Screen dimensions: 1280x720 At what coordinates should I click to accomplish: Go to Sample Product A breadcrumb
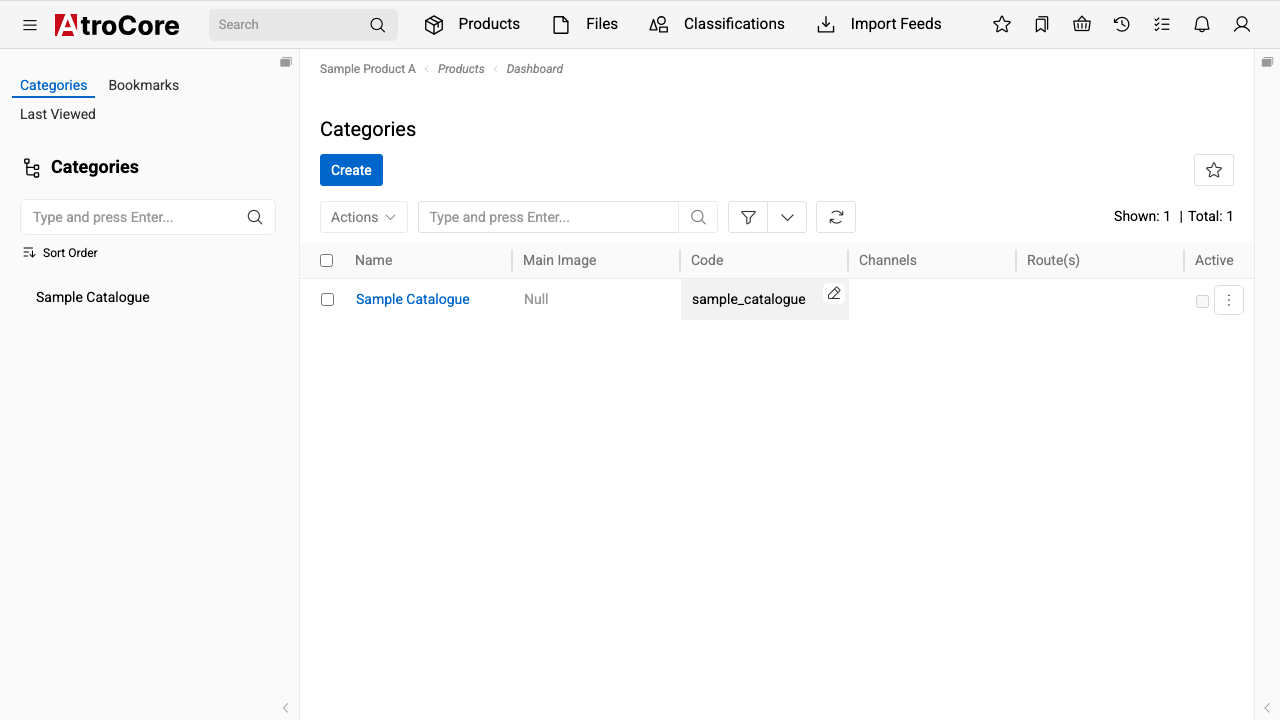368,69
